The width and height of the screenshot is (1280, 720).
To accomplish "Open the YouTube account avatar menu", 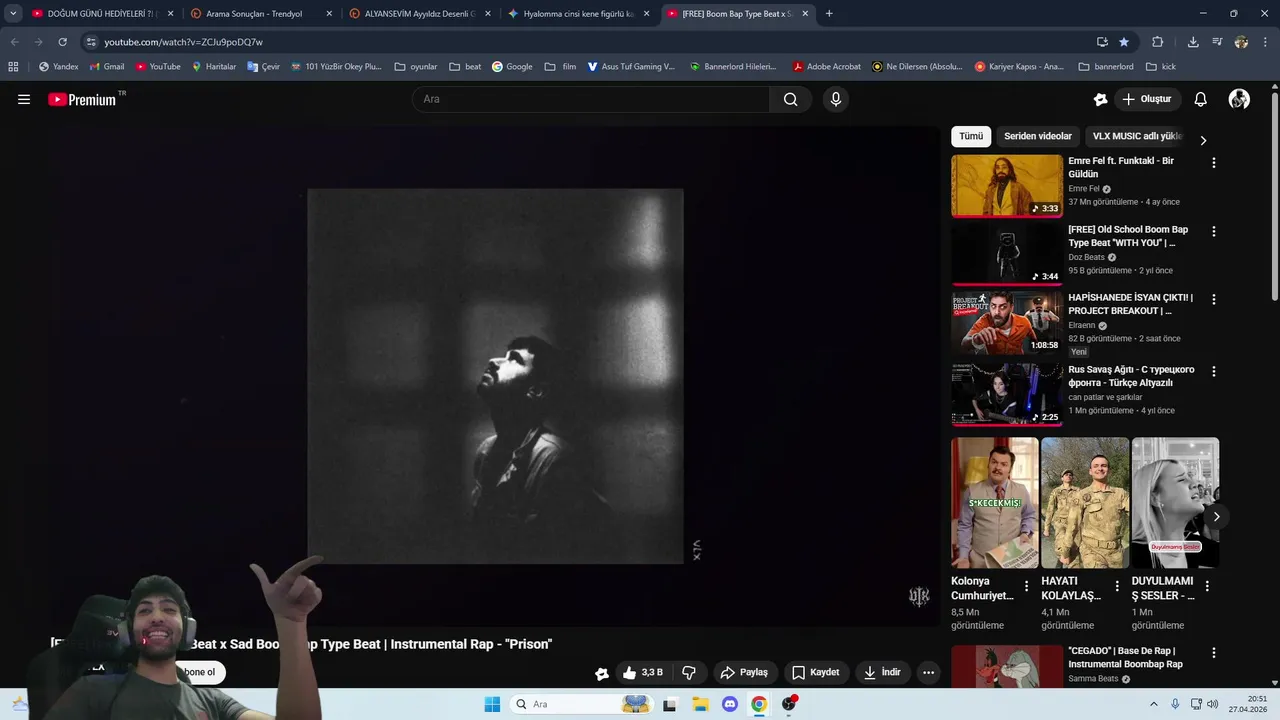I will pyautogui.click(x=1239, y=99).
